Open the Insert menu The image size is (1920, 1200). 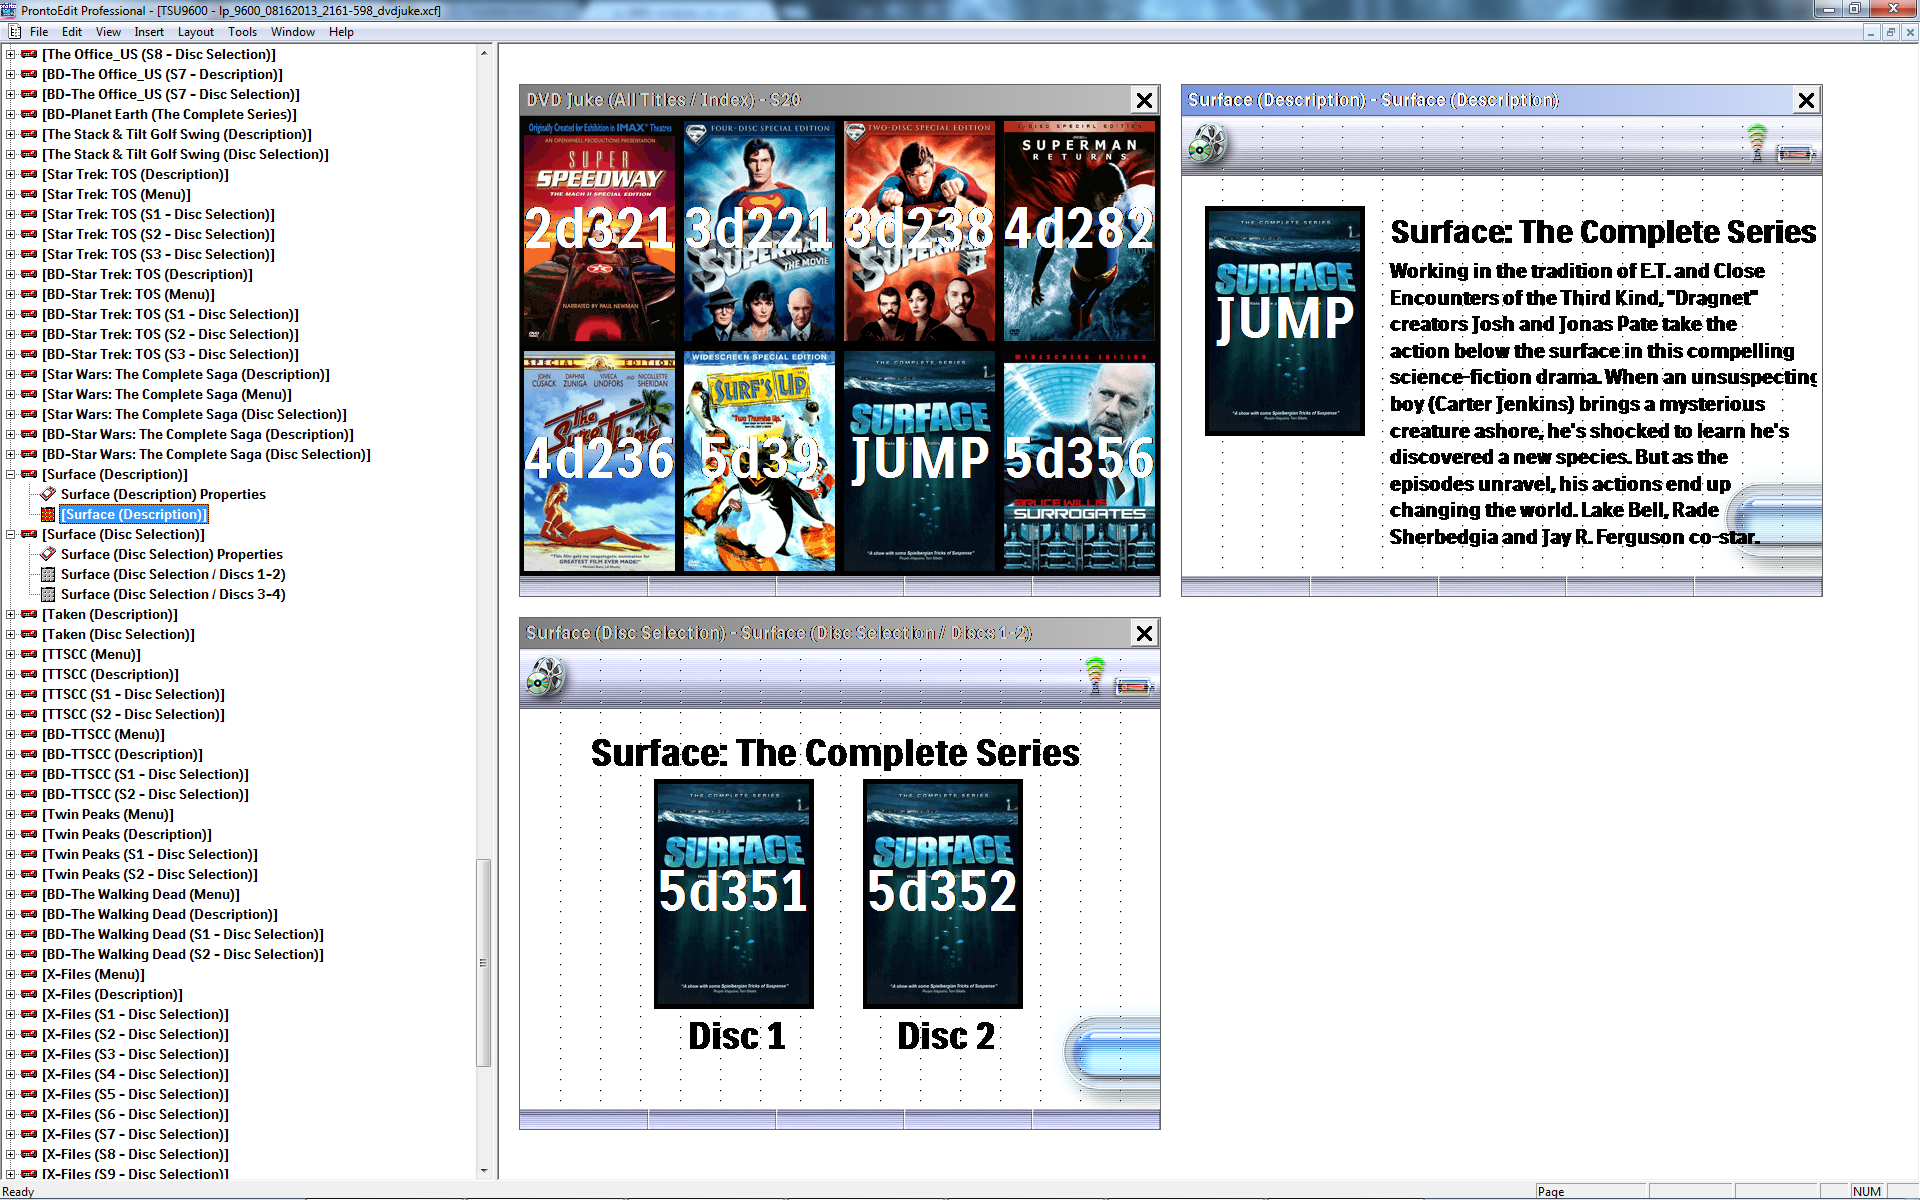(x=149, y=32)
